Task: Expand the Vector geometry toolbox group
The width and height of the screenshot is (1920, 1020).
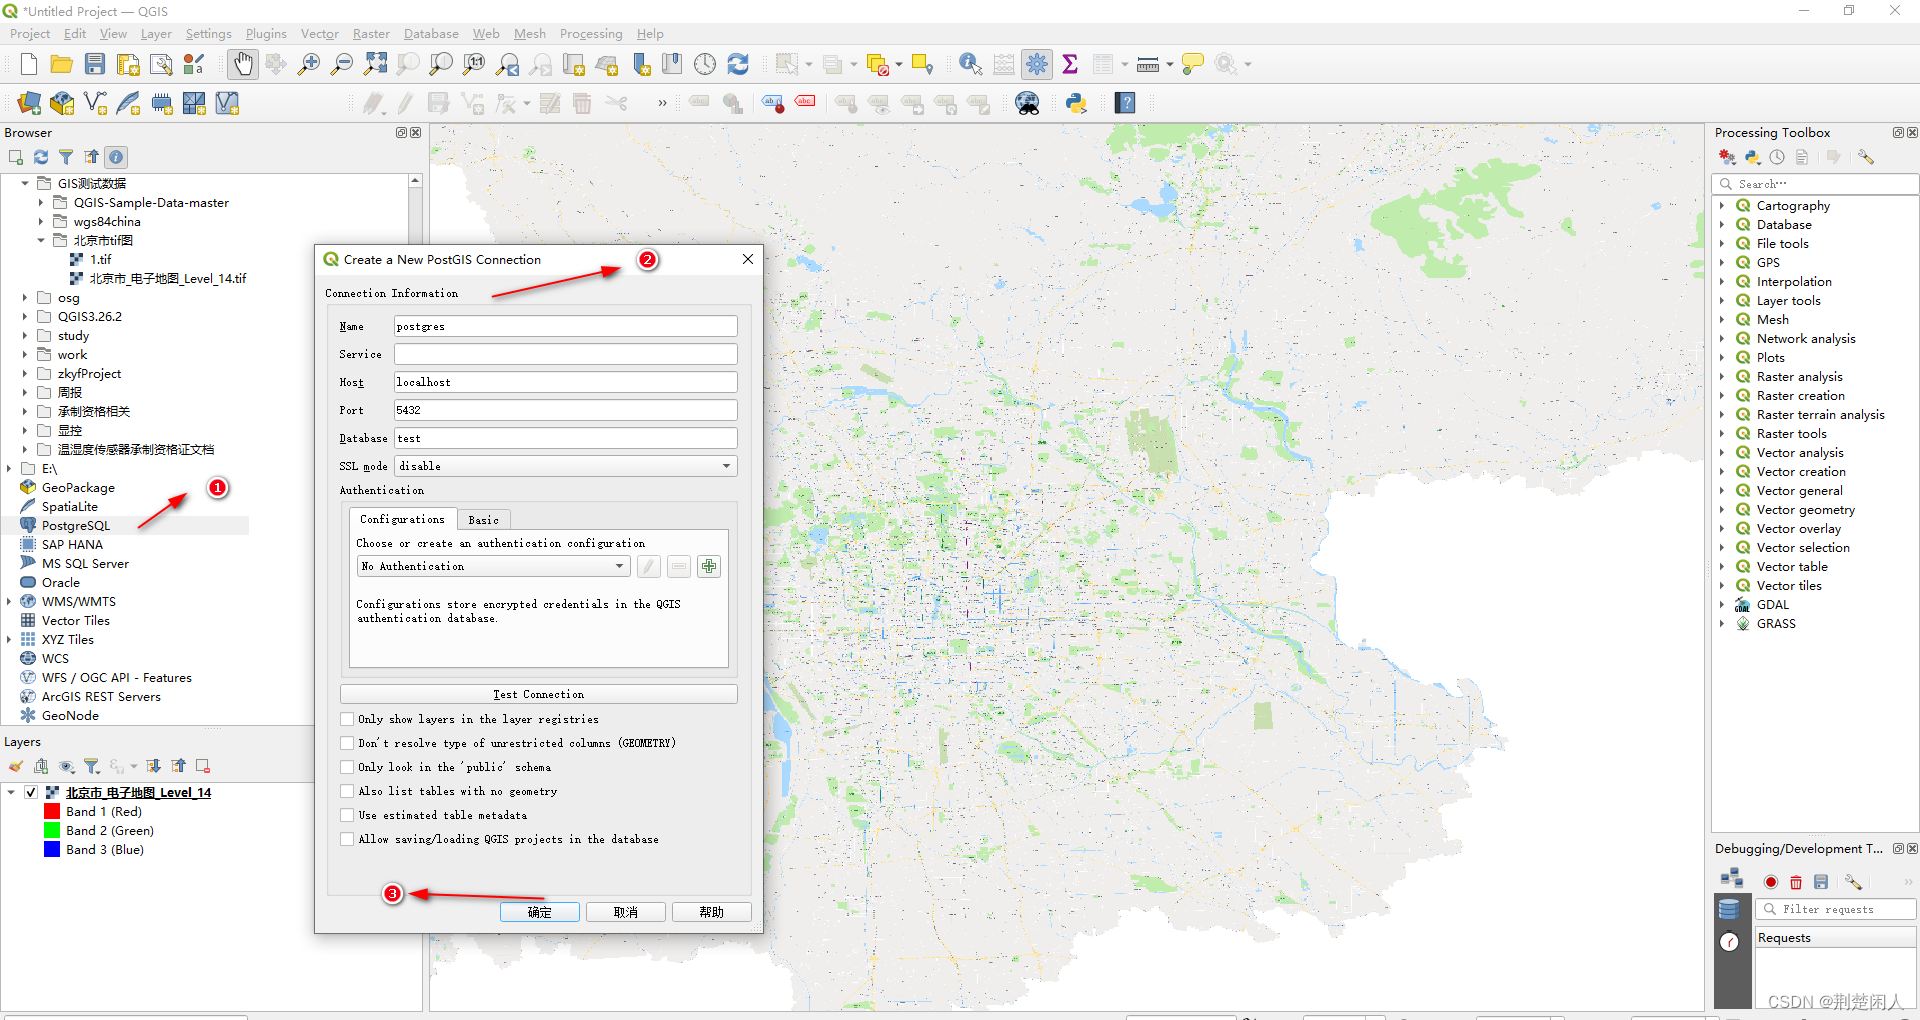Action: tap(1722, 509)
